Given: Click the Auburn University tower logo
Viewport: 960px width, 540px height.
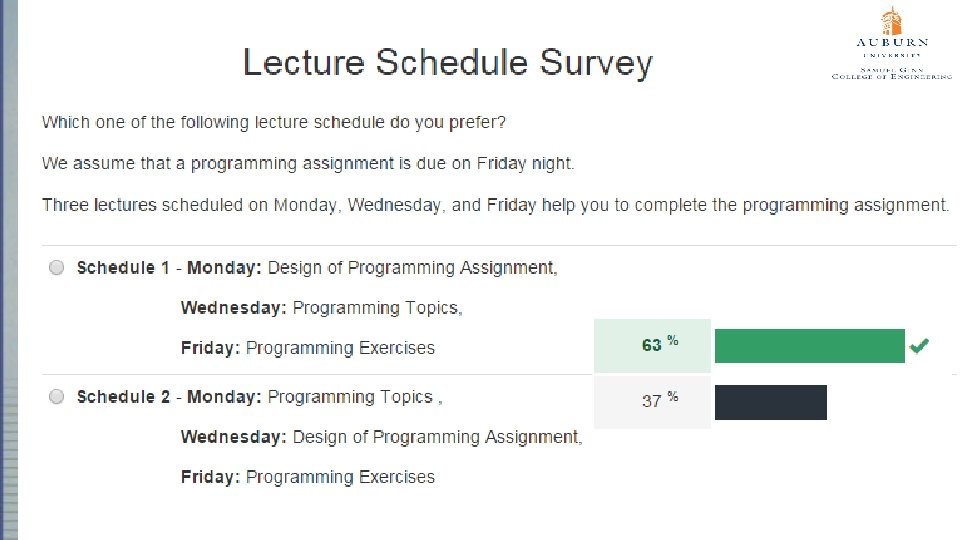Looking at the screenshot, I should tap(891, 21).
